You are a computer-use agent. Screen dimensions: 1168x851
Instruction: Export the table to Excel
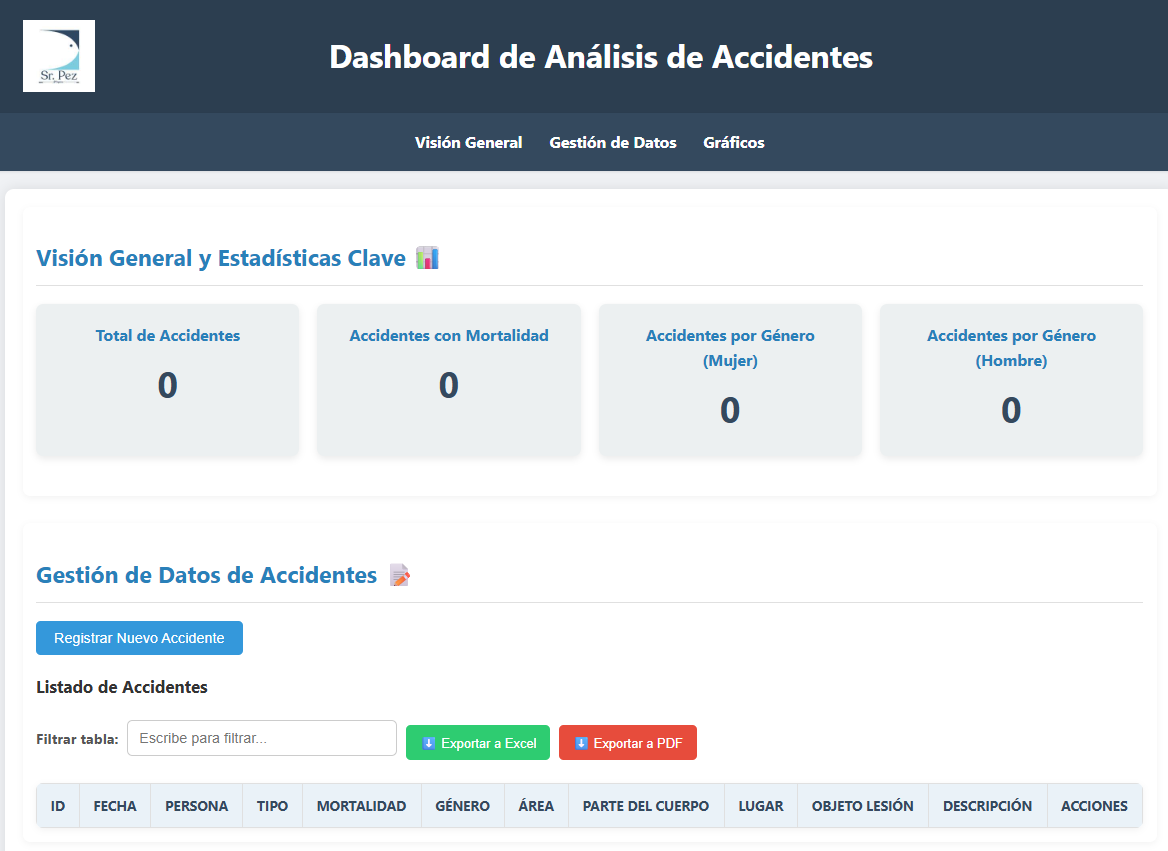(478, 743)
